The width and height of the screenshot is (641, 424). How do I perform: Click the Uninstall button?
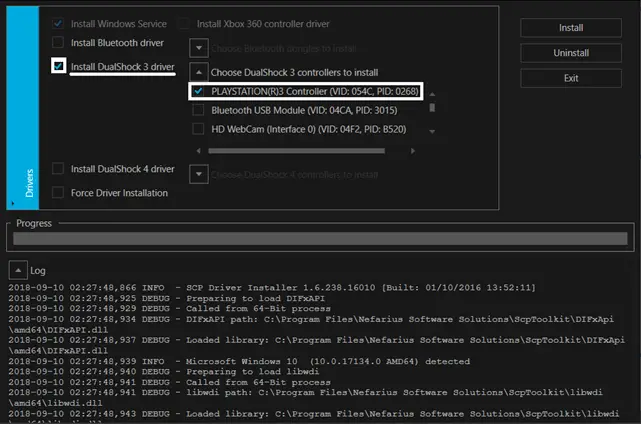[x=571, y=53]
